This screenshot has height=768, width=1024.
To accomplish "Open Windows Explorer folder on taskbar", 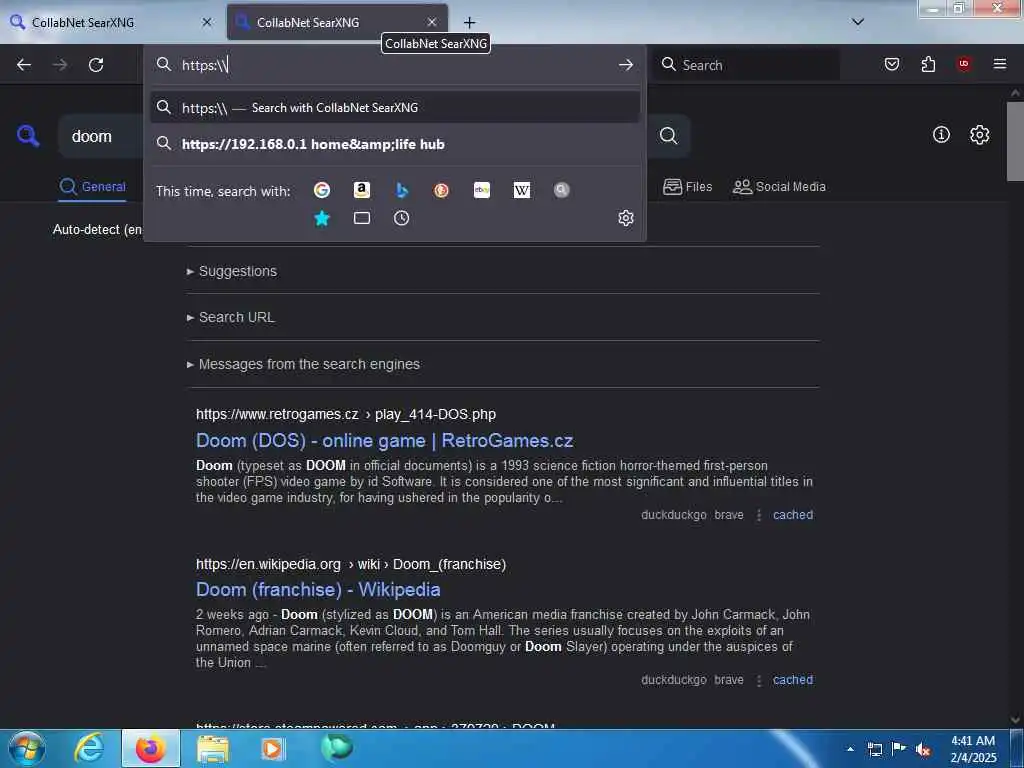I will [x=213, y=748].
